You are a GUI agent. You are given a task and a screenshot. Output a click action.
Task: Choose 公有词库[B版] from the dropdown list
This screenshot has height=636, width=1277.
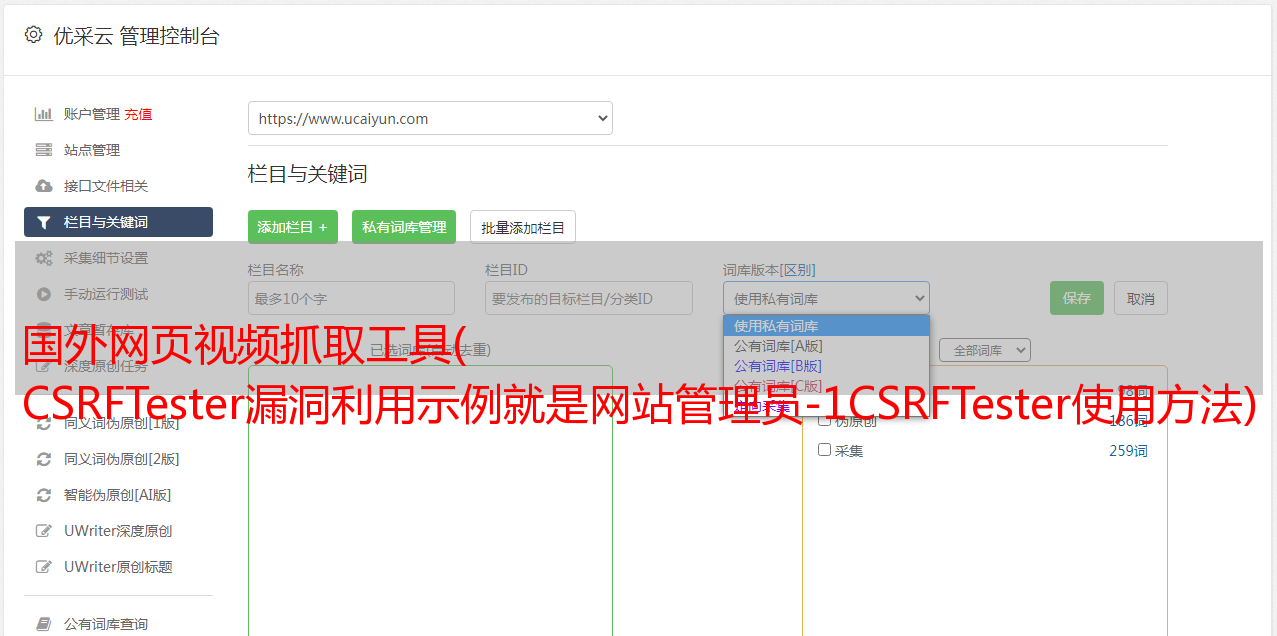pyautogui.click(x=826, y=366)
